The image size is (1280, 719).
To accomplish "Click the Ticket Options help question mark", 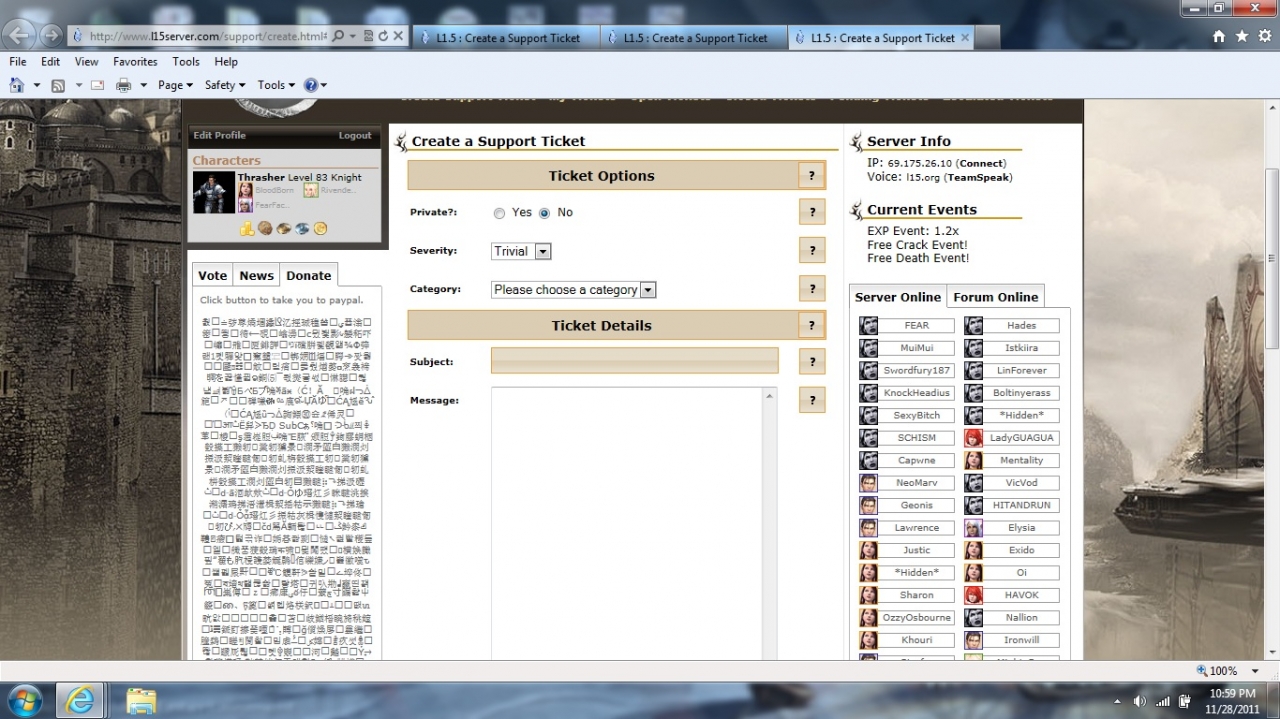I will point(812,176).
